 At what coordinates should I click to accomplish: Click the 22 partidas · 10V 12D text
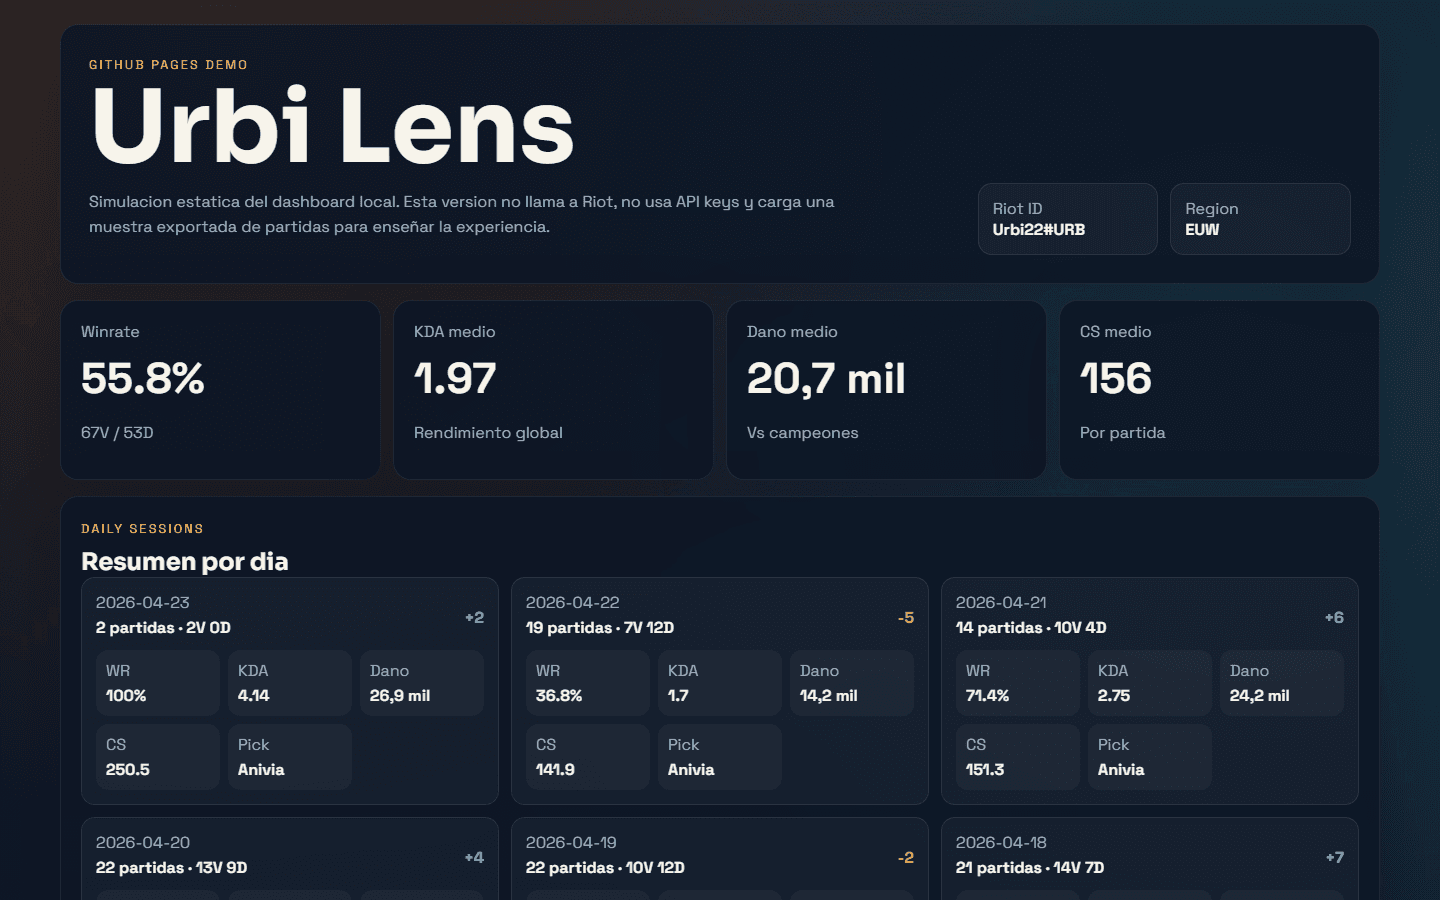tap(605, 868)
